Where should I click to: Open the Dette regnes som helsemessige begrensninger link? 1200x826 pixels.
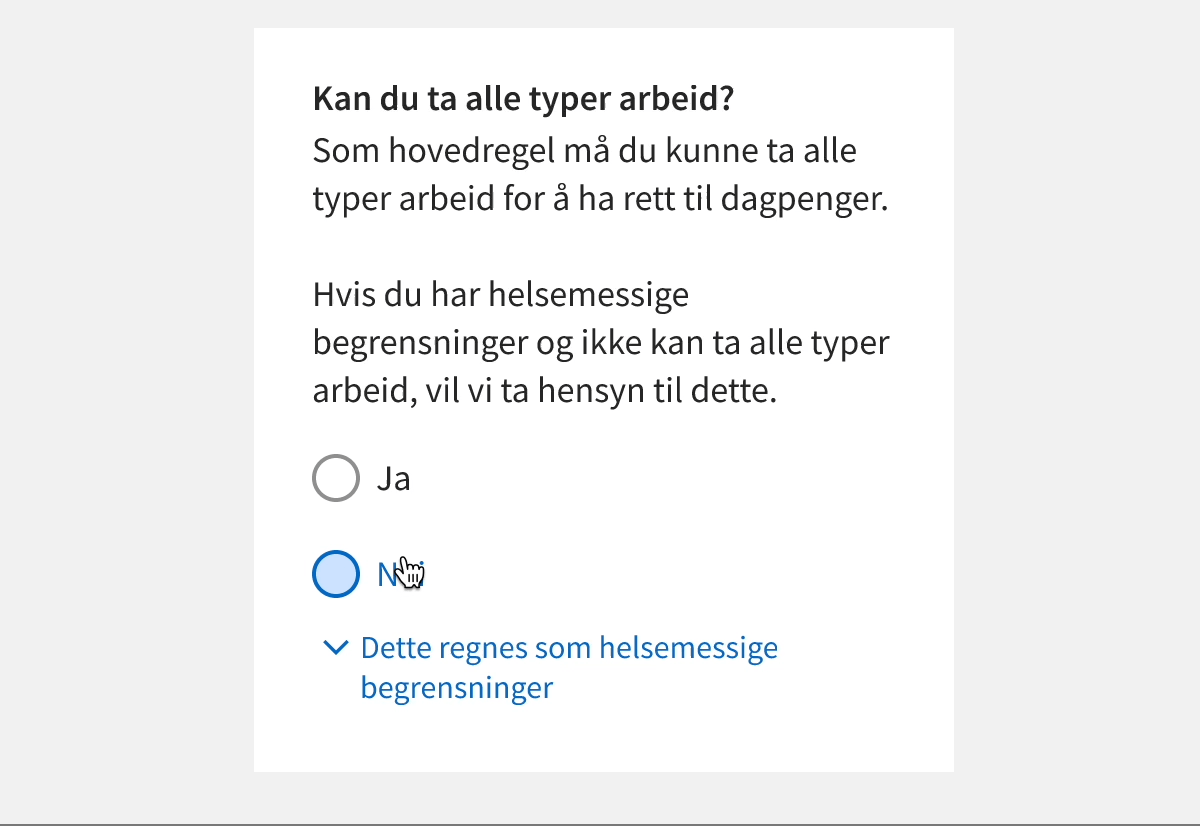[568, 647]
